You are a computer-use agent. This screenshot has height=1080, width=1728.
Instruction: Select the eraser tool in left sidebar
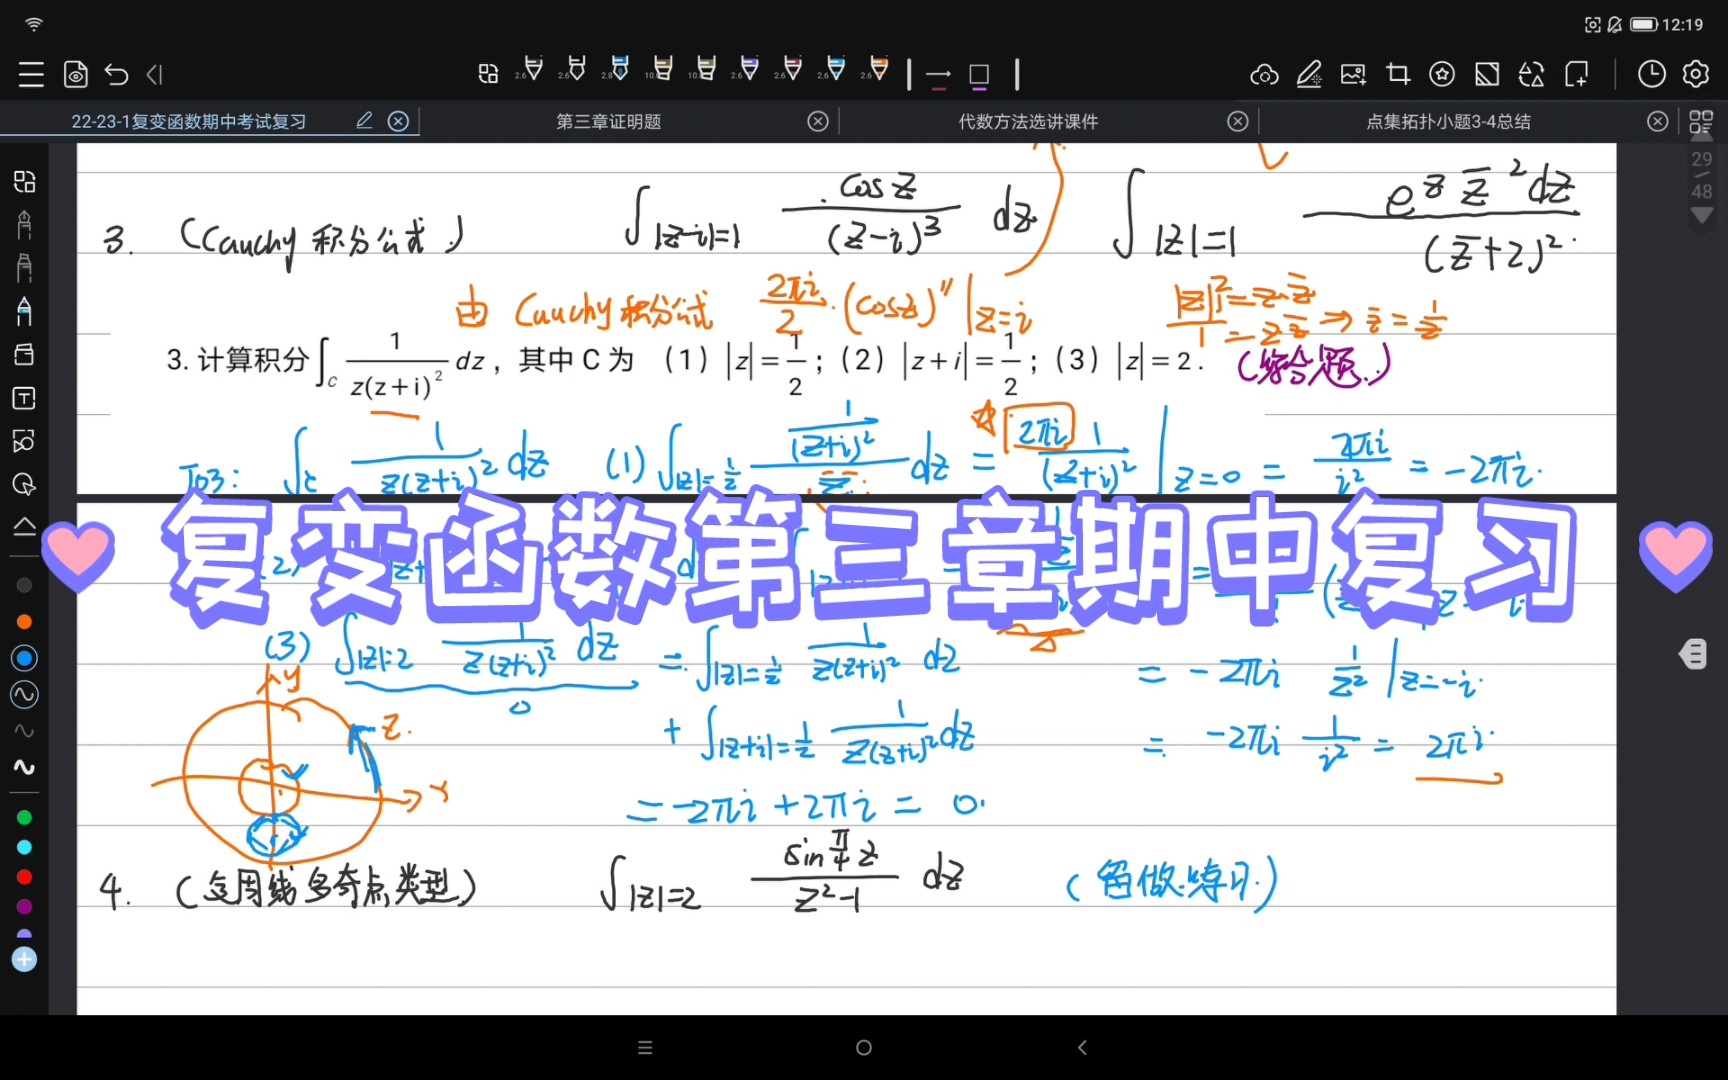(x=24, y=354)
